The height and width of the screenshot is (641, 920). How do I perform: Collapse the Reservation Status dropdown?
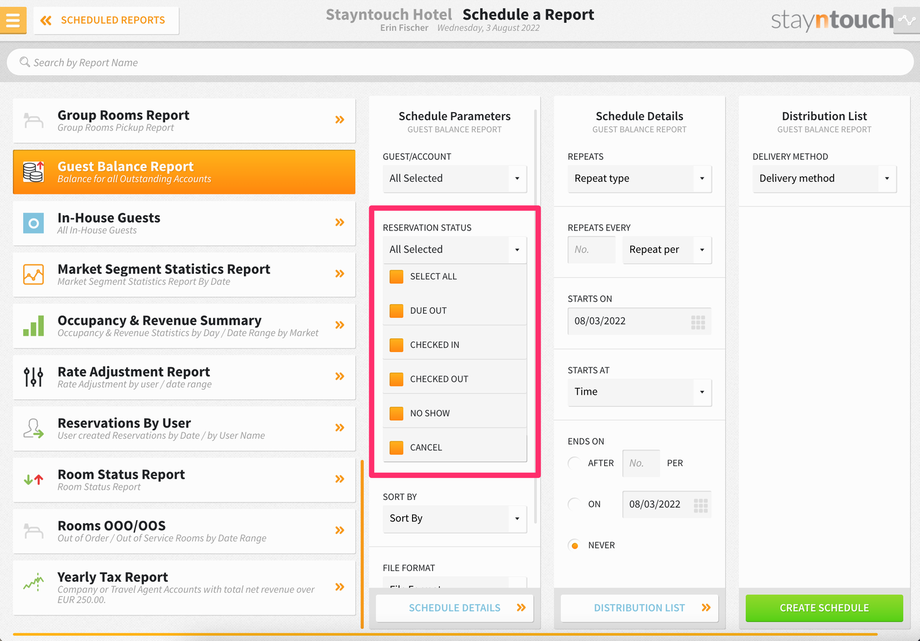click(455, 249)
